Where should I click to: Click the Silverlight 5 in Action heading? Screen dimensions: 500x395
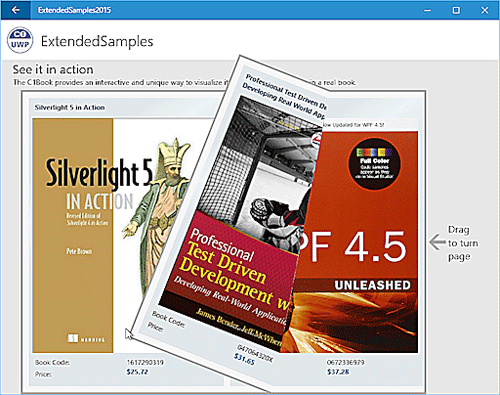click(x=70, y=107)
